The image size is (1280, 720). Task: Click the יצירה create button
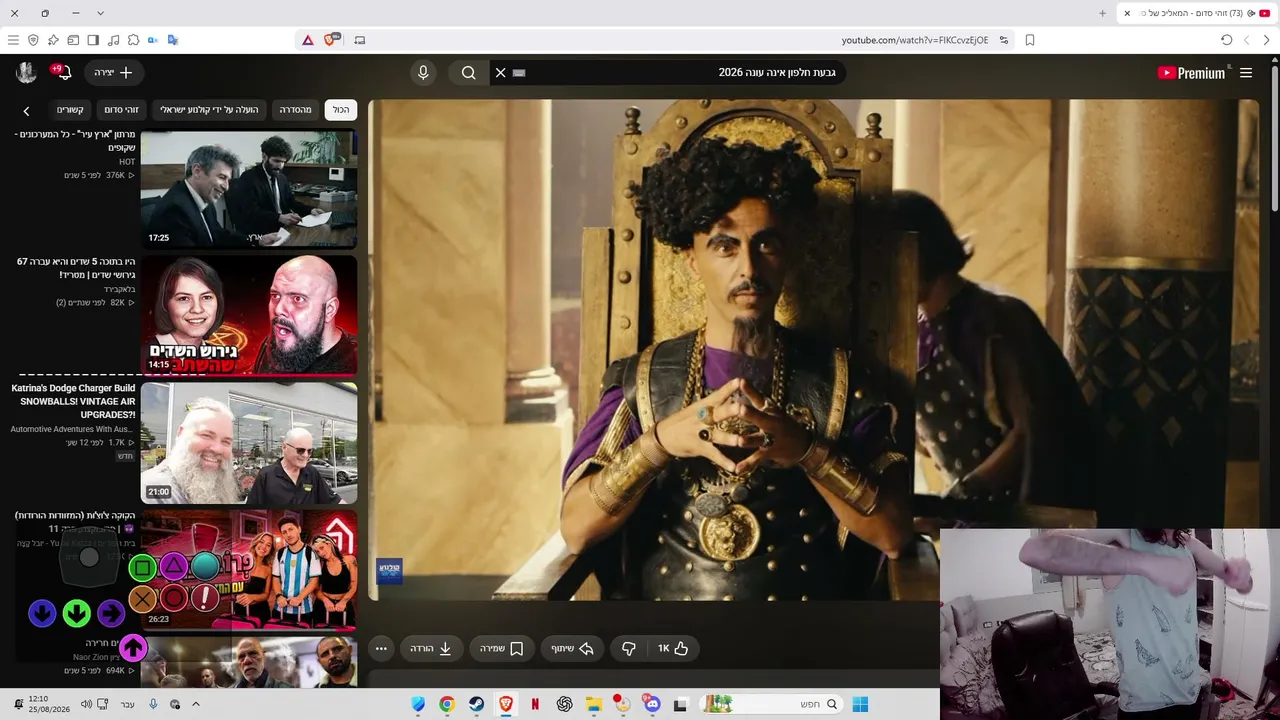(114, 73)
